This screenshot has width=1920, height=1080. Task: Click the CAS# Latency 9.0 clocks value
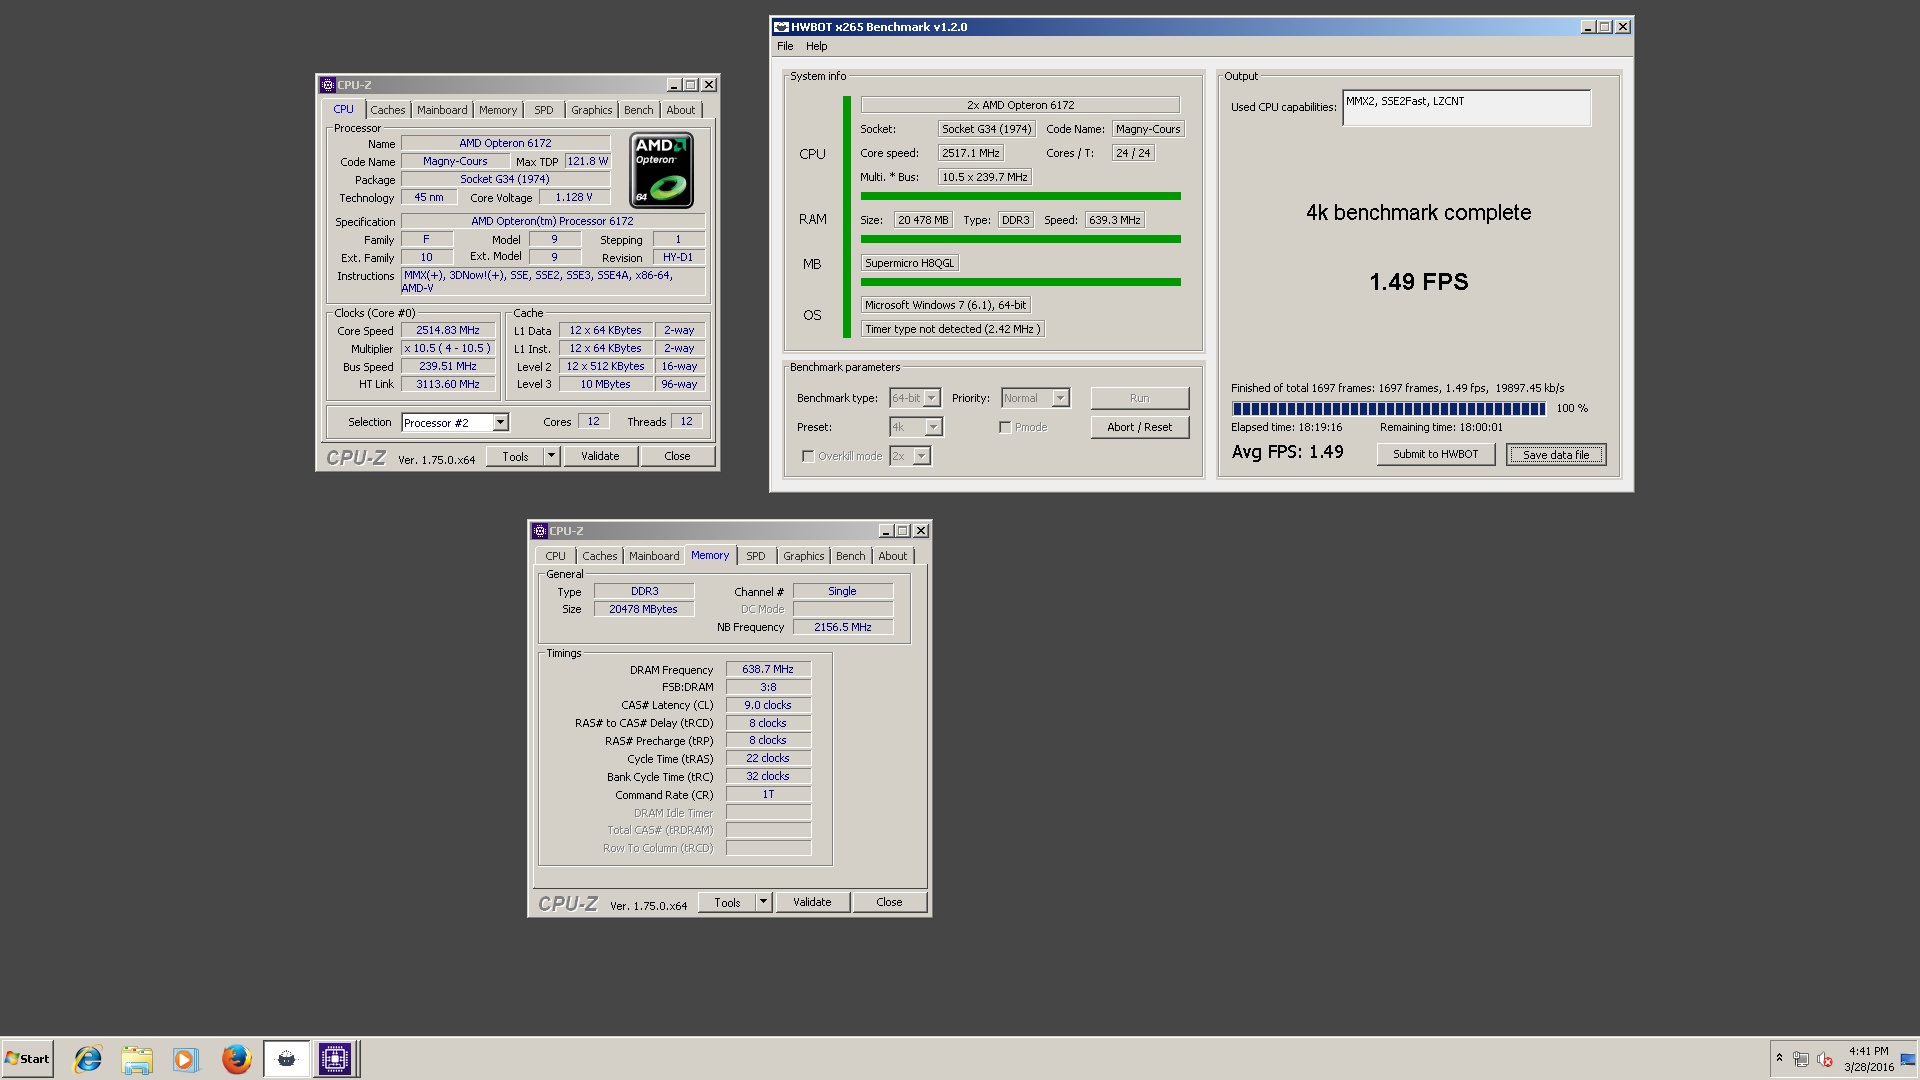[768, 706]
